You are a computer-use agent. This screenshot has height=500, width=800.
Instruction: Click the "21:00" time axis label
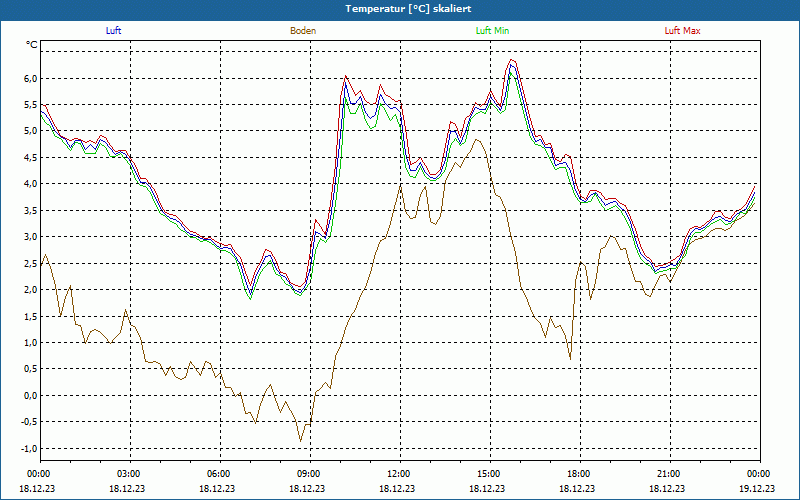(x=670, y=474)
